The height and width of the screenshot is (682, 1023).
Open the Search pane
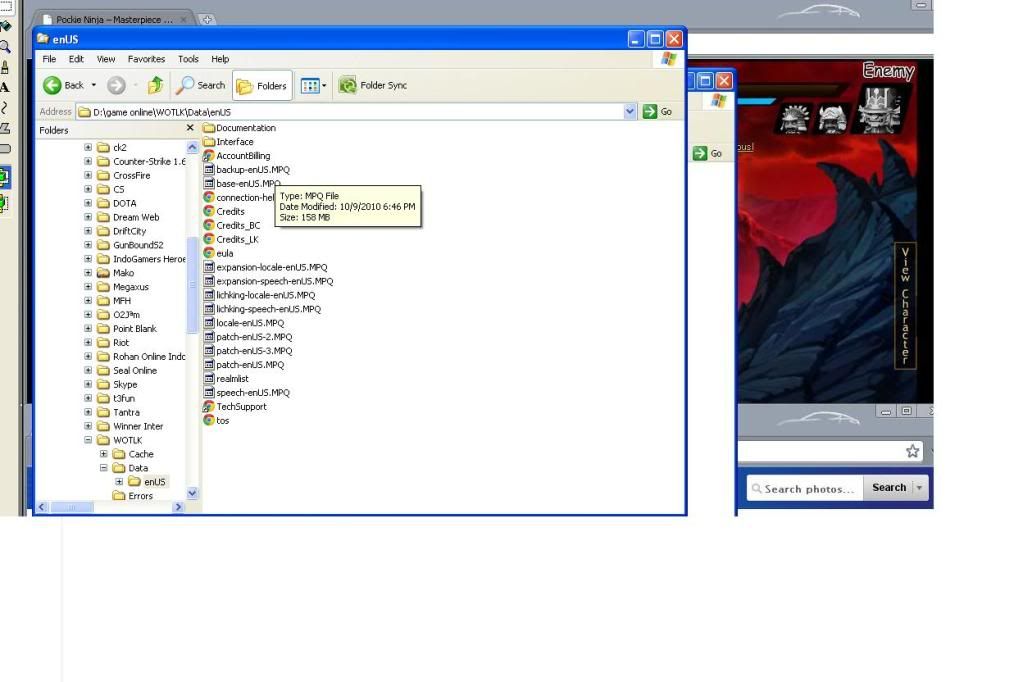click(202, 85)
